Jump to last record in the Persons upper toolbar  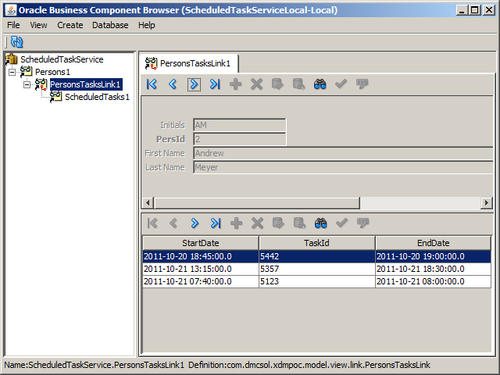[x=215, y=84]
